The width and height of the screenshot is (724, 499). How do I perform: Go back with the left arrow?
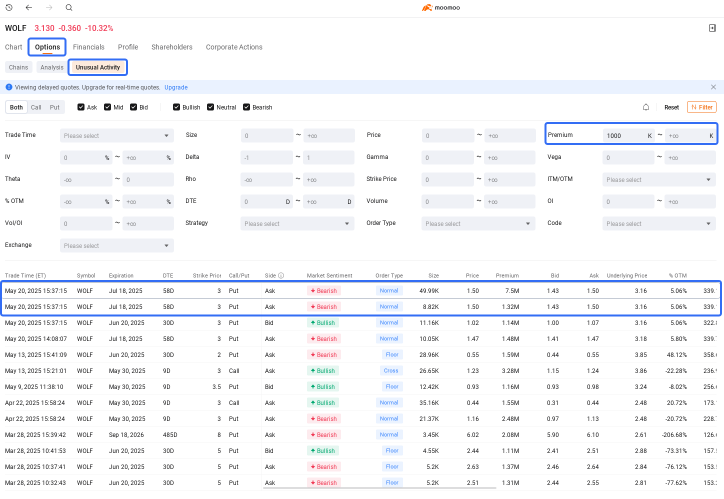click(29, 7)
